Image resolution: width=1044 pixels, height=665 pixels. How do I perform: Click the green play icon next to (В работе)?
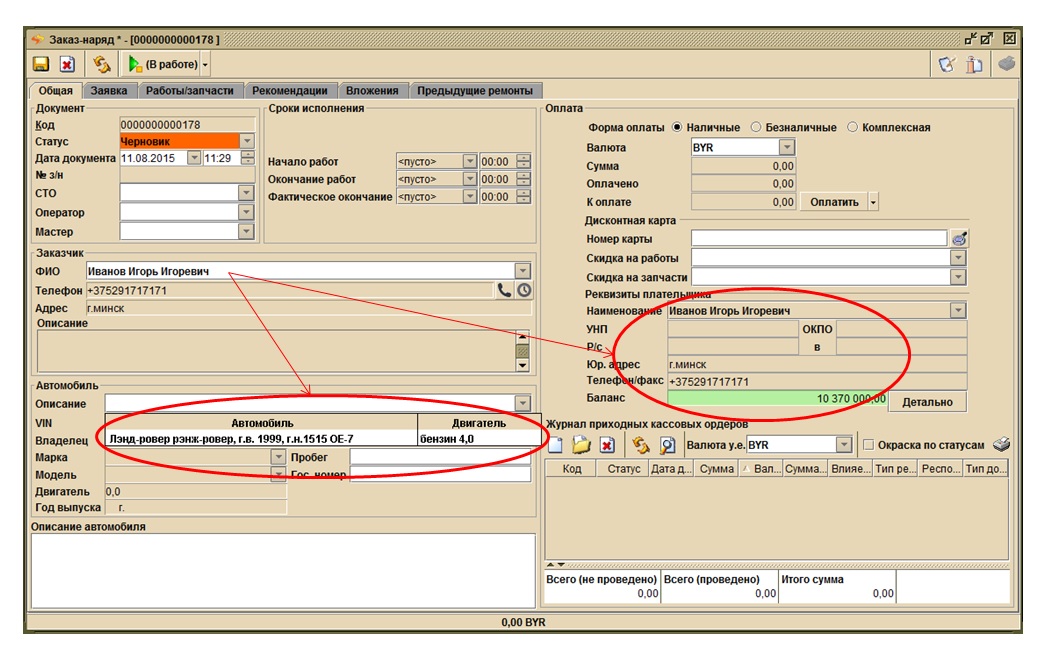click(134, 64)
